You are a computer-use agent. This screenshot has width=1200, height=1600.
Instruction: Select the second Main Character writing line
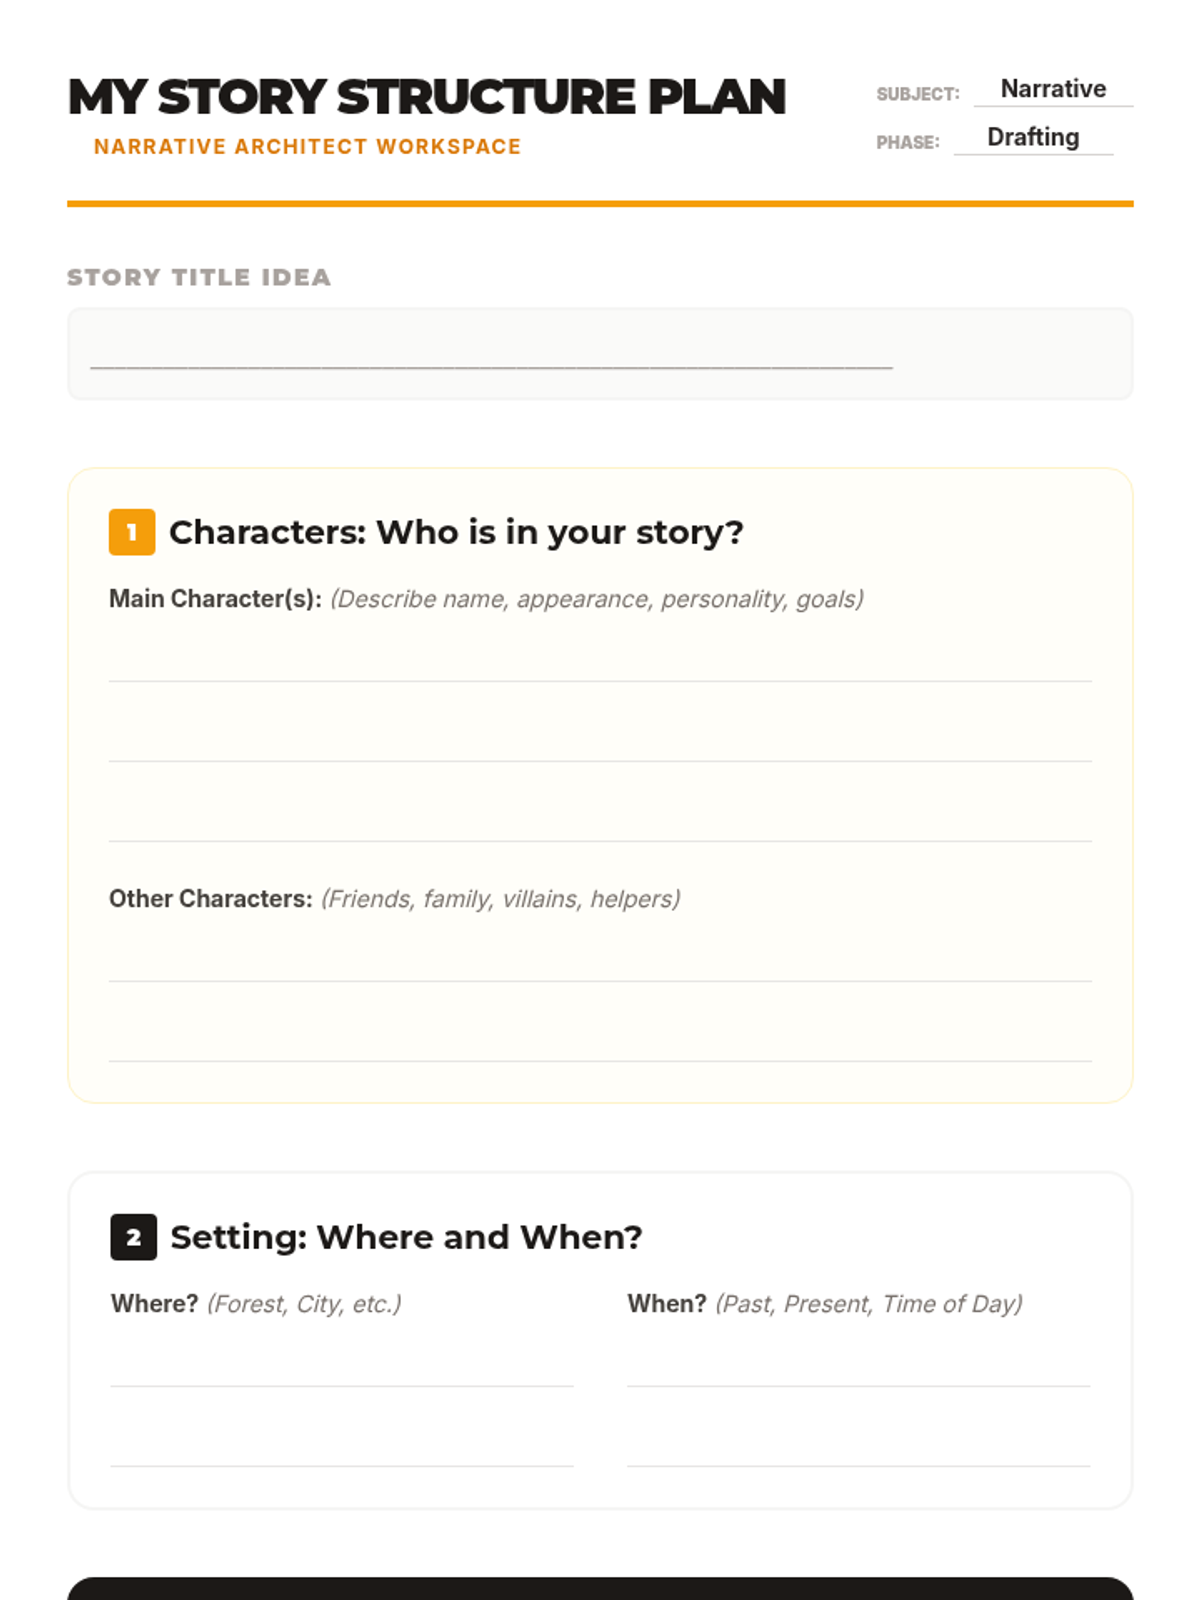pos(600,742)
